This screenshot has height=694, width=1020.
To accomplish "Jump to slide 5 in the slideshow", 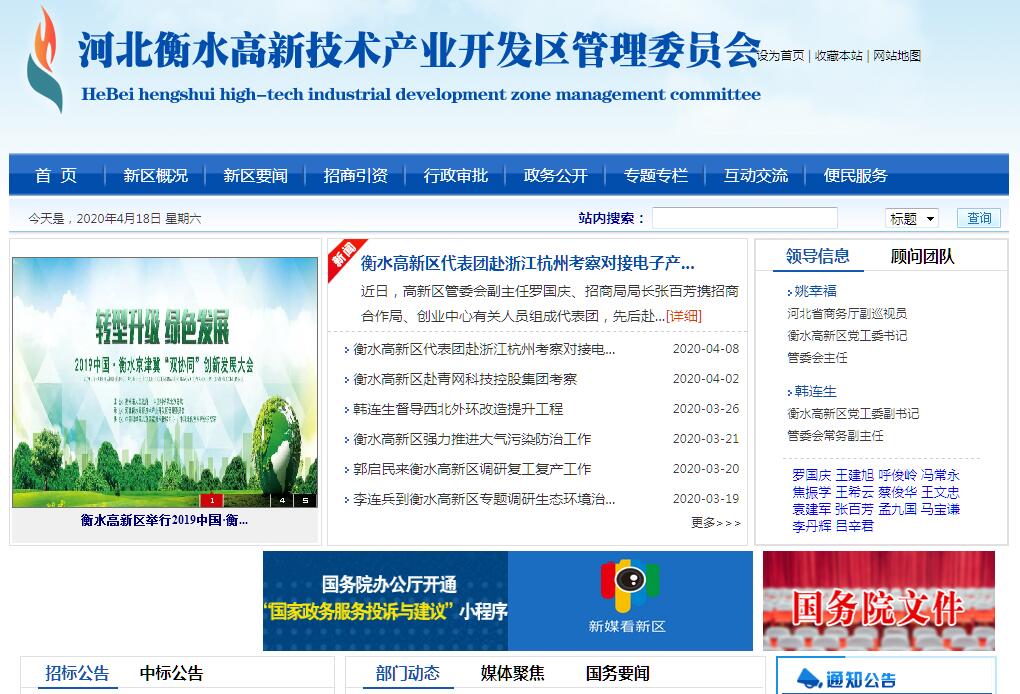I will tap(304, 500).
